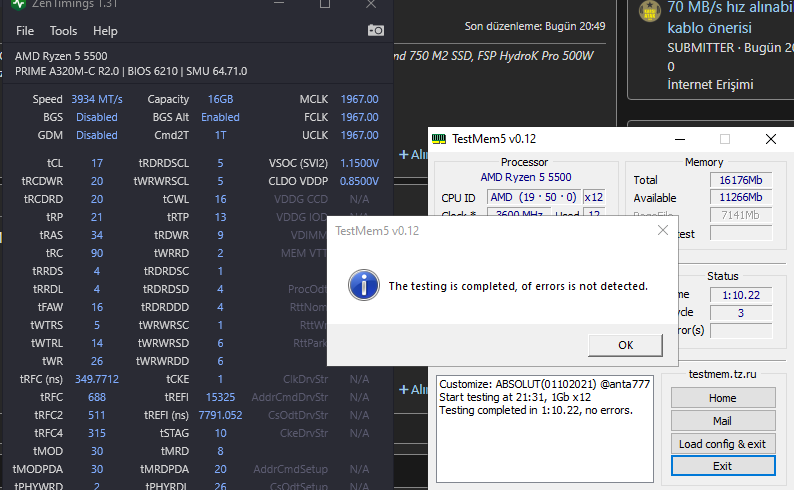Select the tSTAG value 10

[220, 433]
